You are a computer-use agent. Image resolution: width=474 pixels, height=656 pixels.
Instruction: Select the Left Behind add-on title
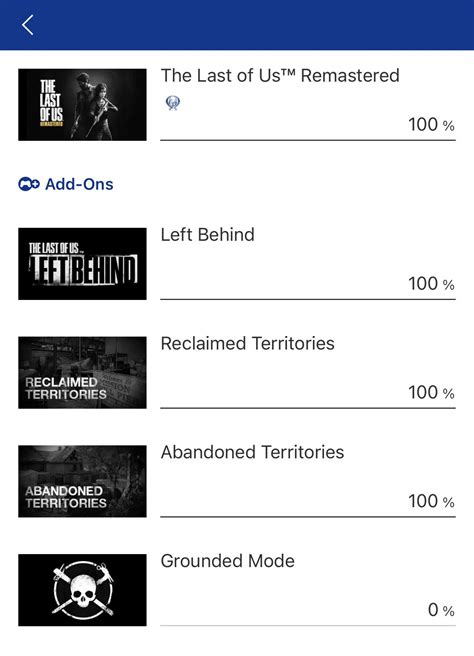208,235
